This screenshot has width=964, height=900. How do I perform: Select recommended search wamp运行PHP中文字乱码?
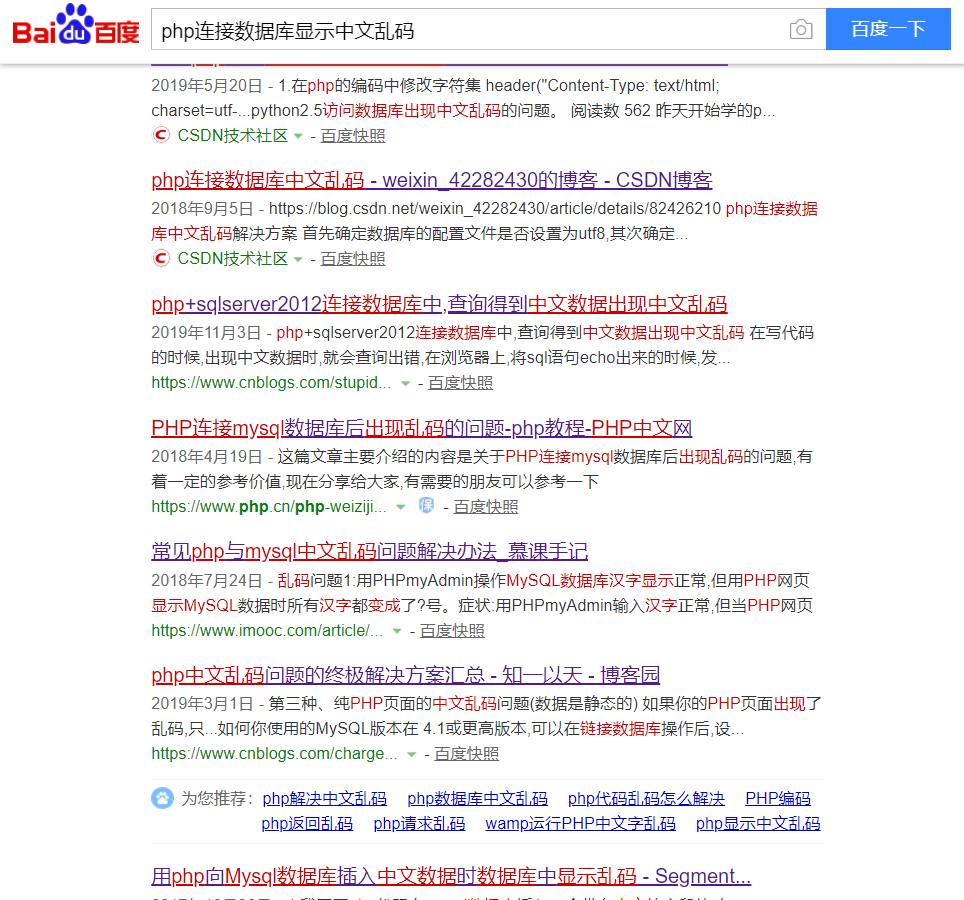coord(580,824)
